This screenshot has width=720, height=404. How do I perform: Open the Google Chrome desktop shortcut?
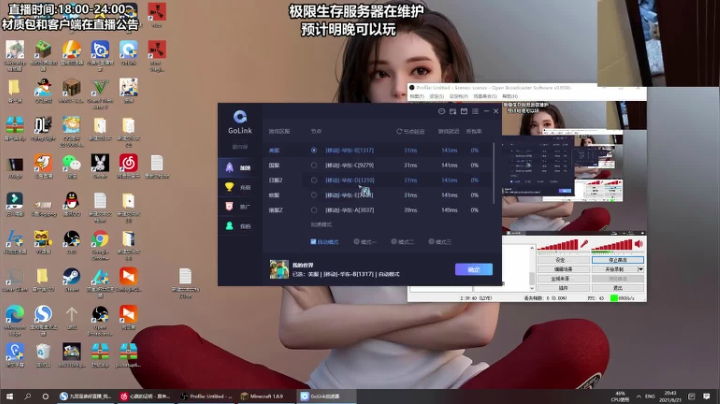click(x=100, y=244)
